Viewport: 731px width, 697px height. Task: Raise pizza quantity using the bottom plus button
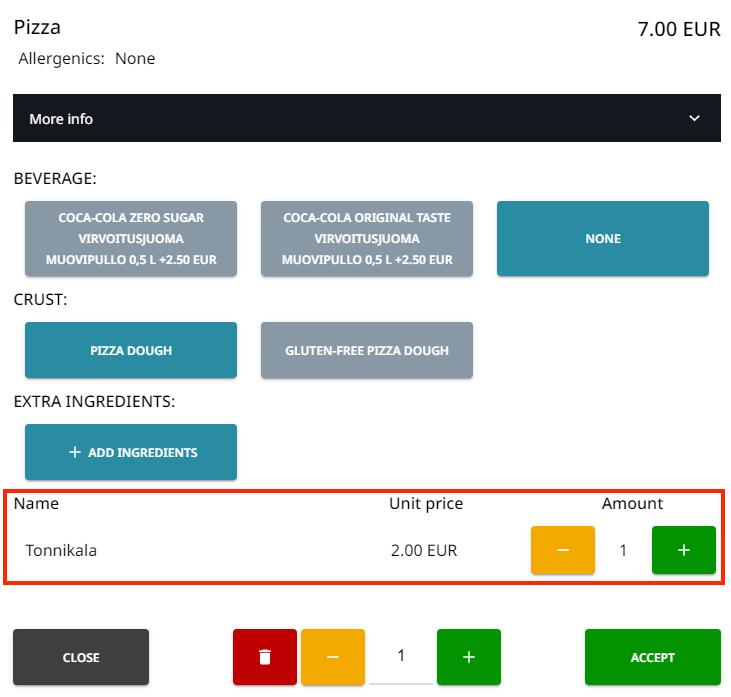pyautogui.click(x=468, y=657)
